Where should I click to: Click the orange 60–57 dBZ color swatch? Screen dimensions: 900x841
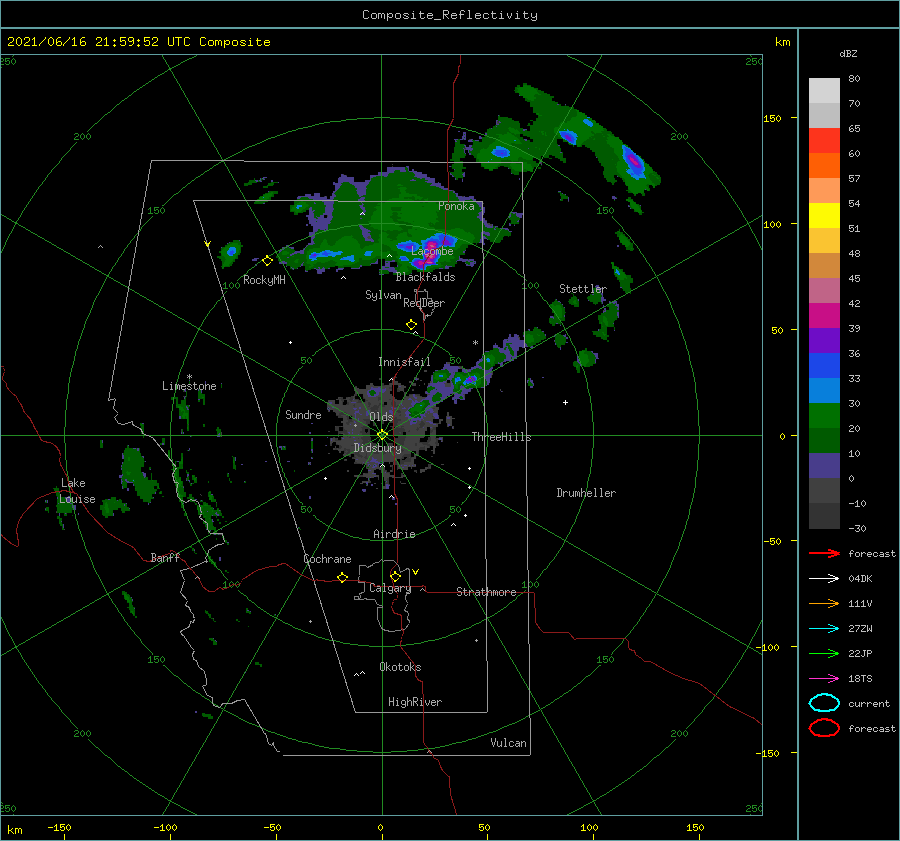pos(824,166)
